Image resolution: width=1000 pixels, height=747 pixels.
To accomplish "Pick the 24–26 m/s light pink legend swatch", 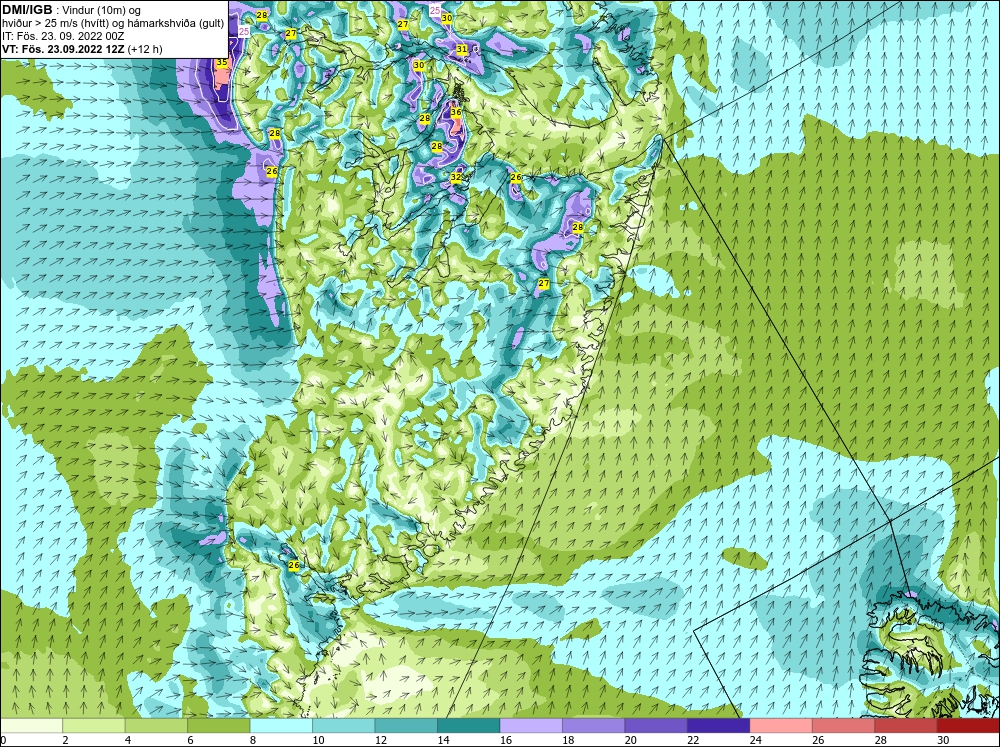I will (781, 725).
